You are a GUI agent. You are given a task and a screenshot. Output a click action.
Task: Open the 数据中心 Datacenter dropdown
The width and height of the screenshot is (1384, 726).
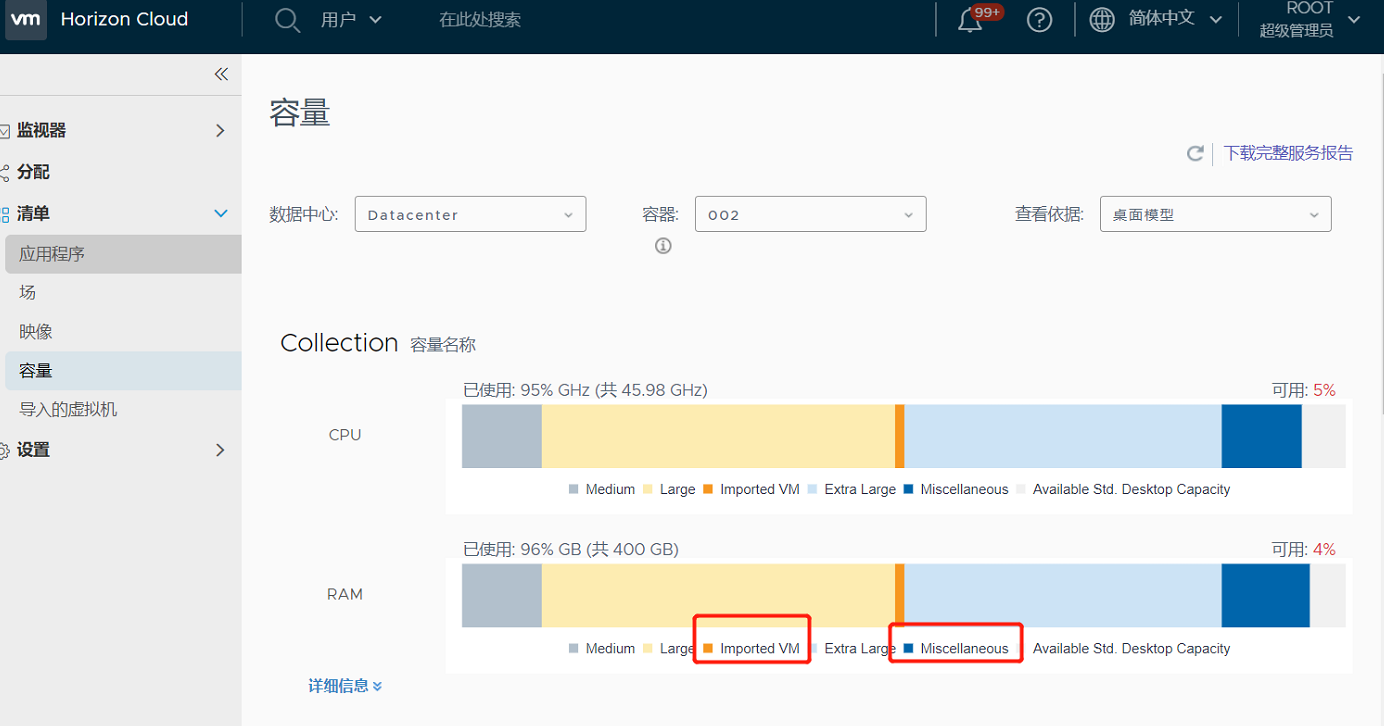(470, 214)
